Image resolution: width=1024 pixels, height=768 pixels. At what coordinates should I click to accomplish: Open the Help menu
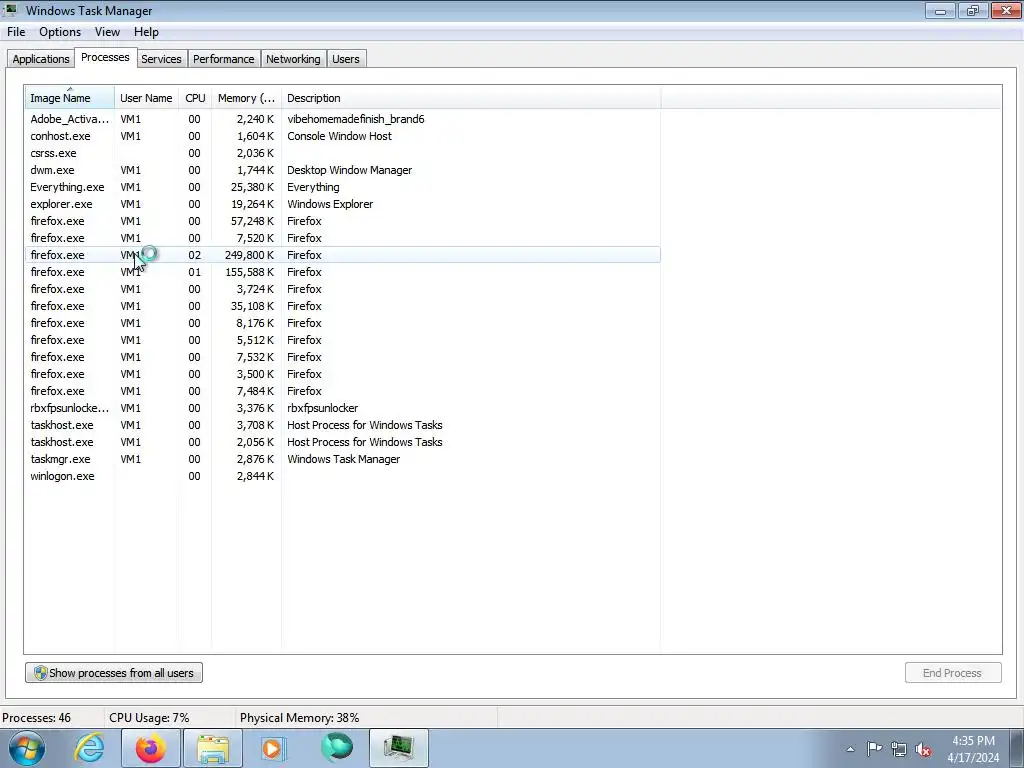(146, 32)
